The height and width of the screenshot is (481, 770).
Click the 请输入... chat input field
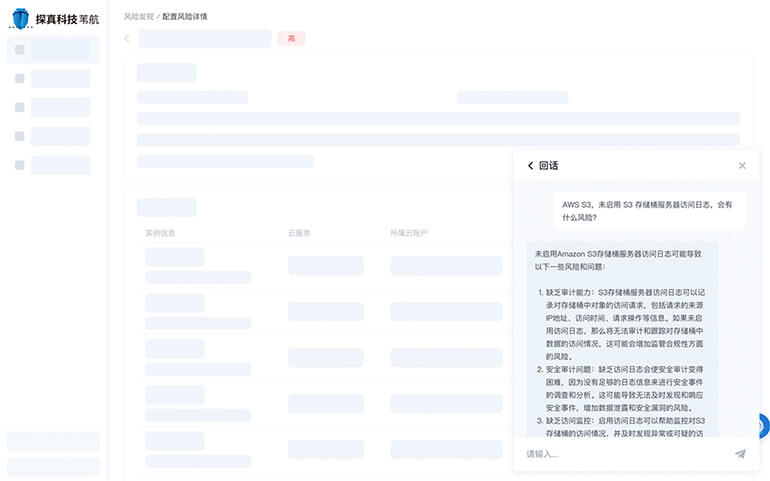[626, 453]
